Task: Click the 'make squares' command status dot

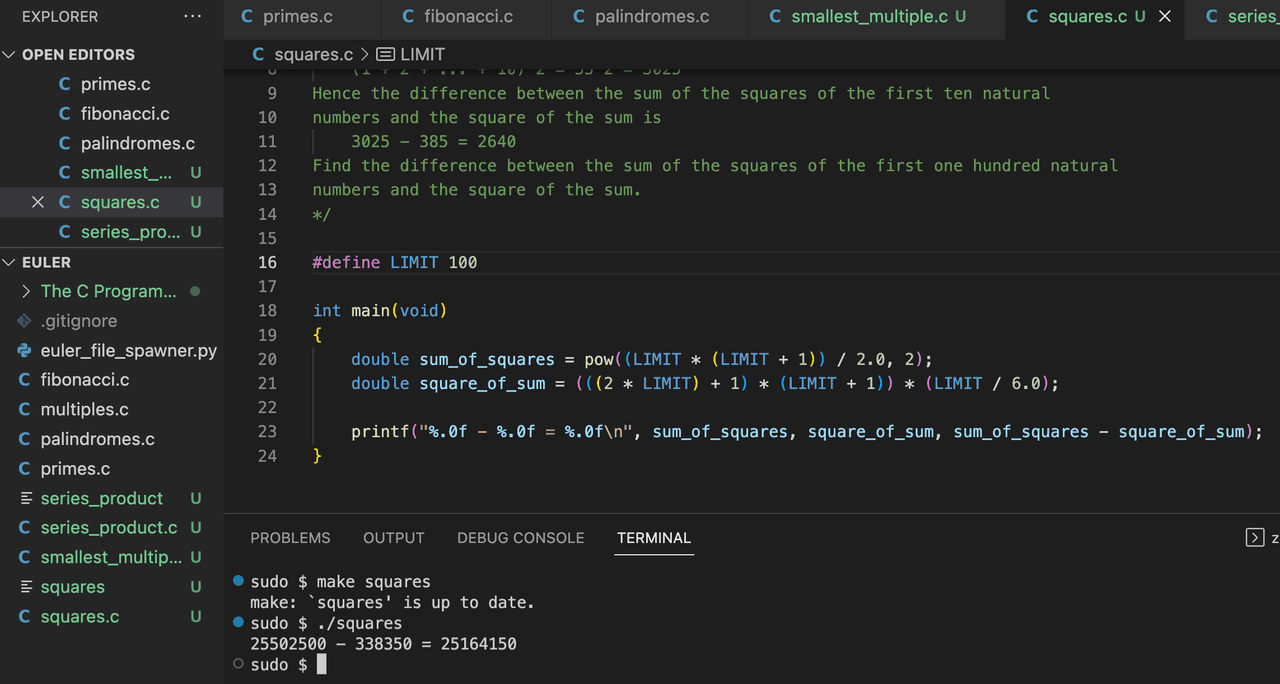Action: click(238, 581)
